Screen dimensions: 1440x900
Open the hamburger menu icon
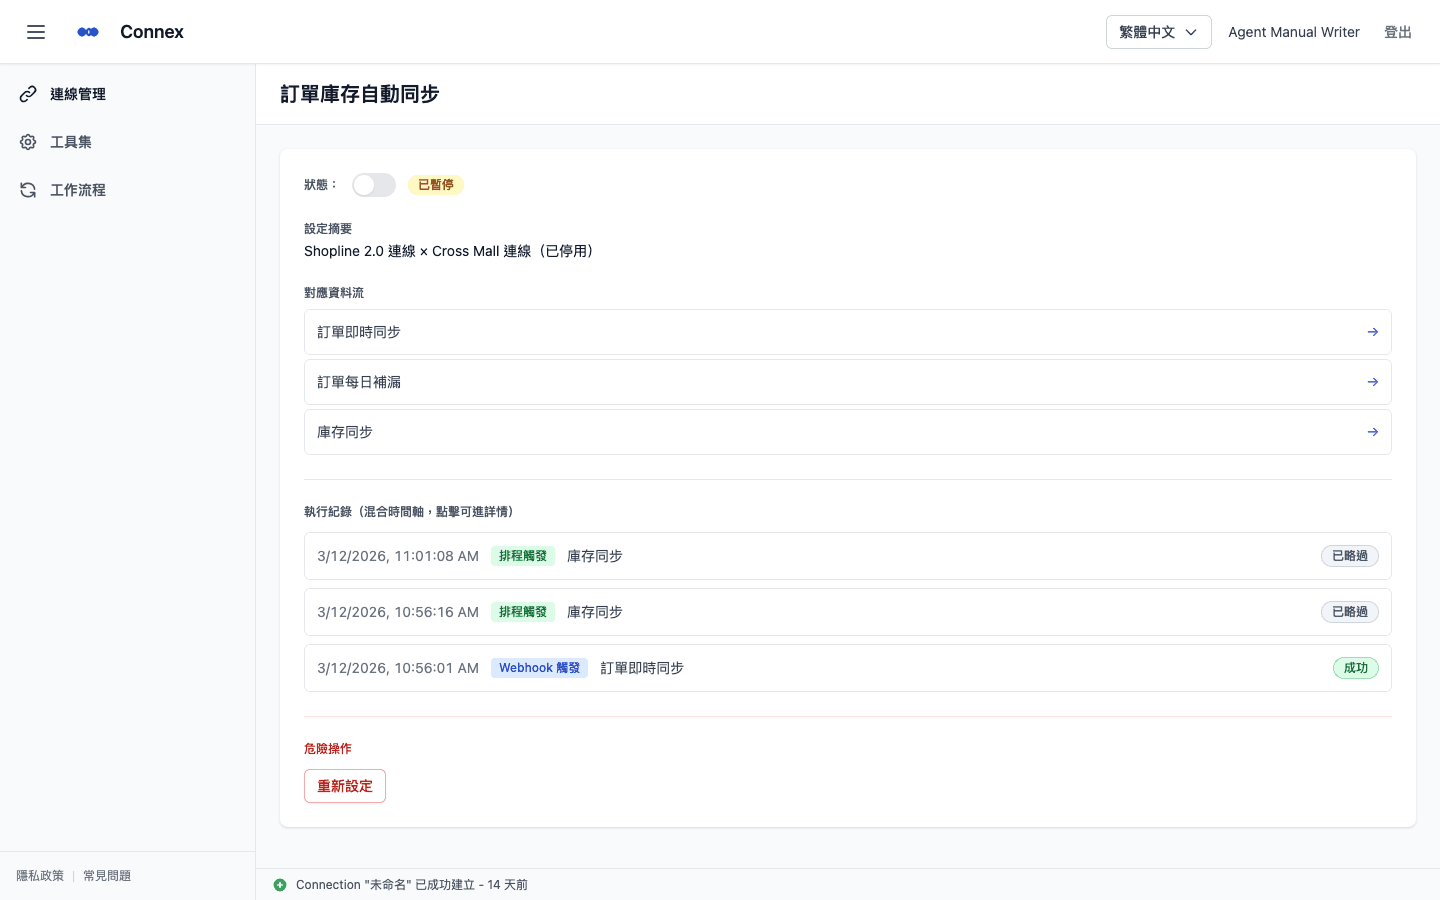pos(36,32)
